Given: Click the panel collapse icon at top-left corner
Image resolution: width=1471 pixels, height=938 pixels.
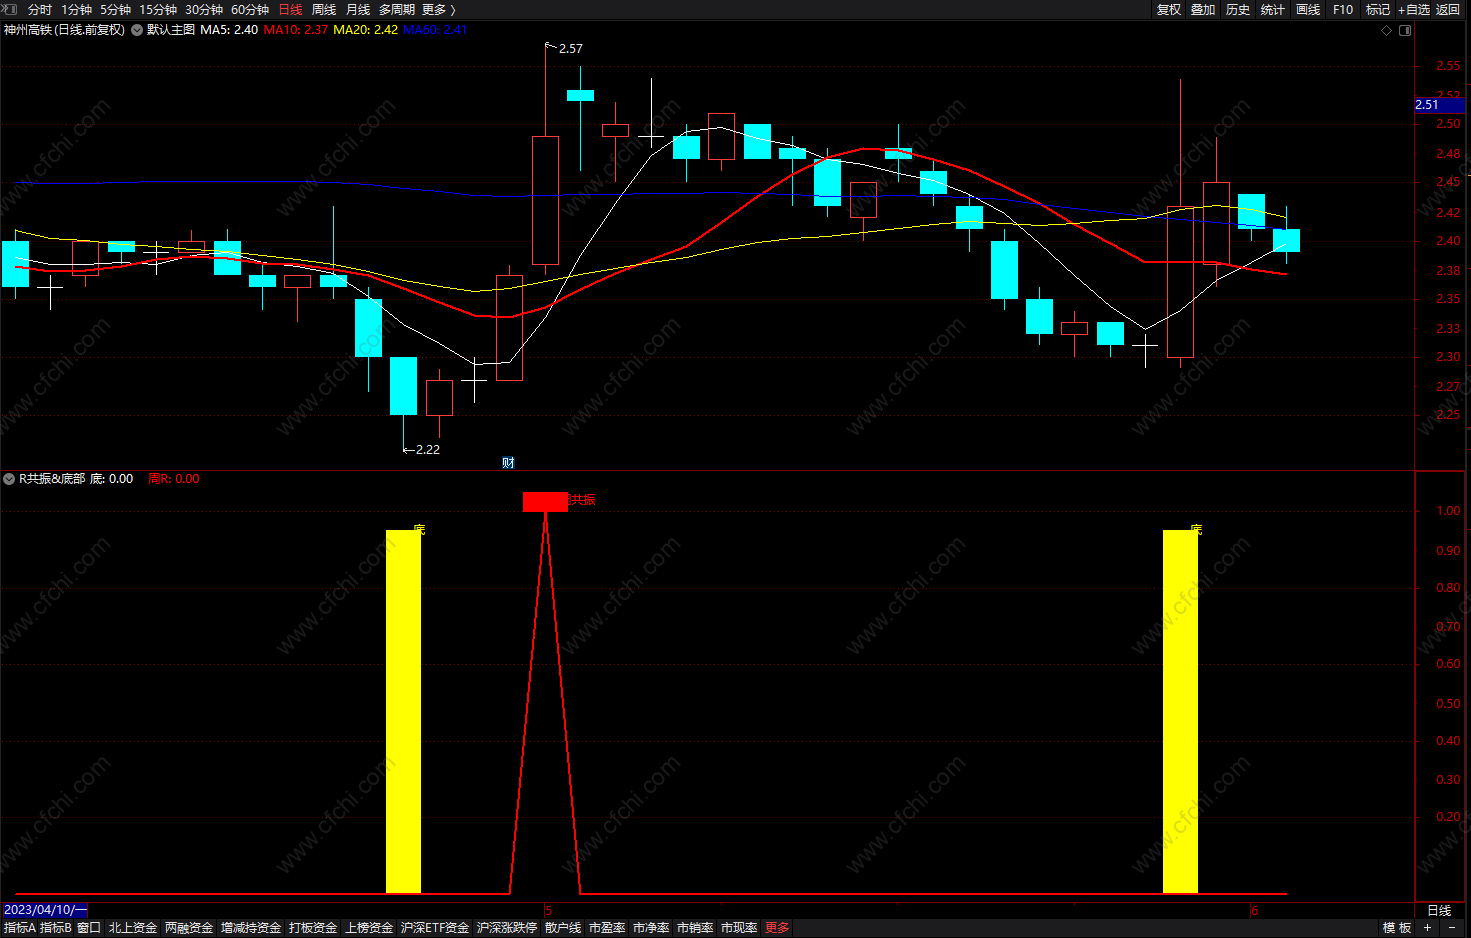Looking at the screenshot, I should point(10,9).
